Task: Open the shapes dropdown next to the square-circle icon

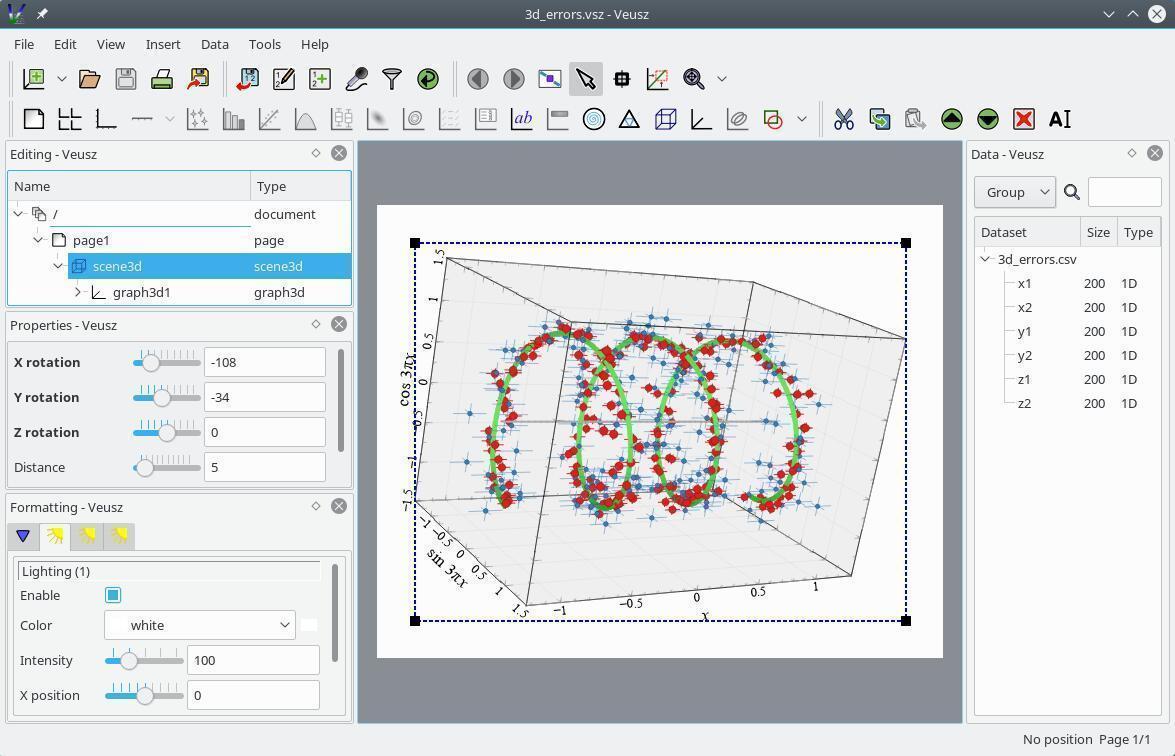Action: click(x=802, y=119)
